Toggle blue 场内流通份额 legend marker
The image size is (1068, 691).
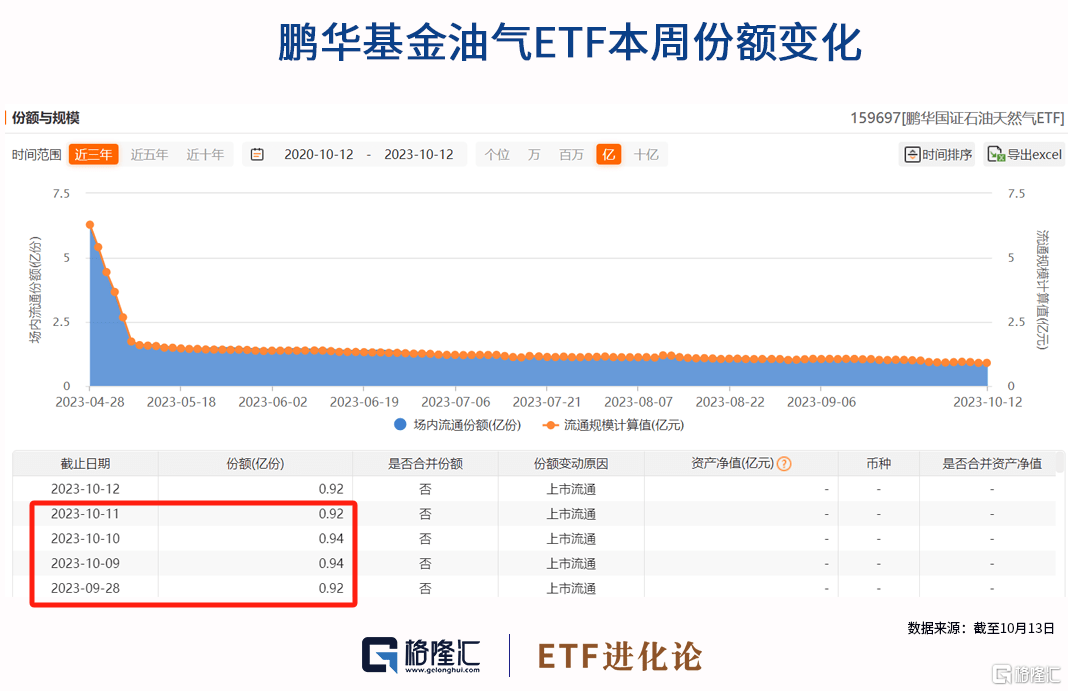pos(400,425)
